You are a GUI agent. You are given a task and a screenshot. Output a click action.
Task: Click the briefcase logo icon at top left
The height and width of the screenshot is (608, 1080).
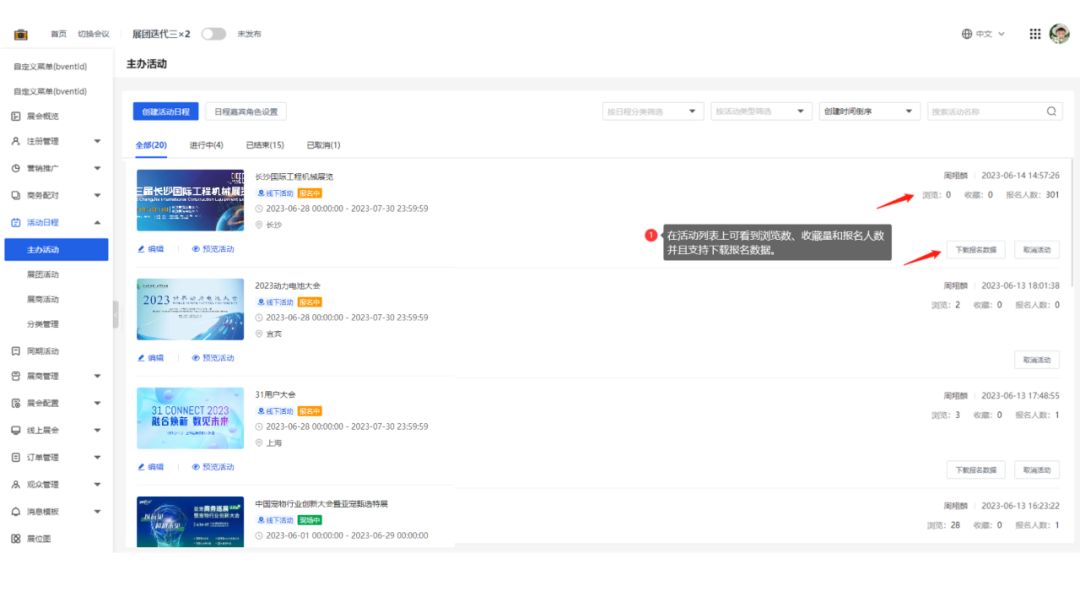[x=20, y=34]
